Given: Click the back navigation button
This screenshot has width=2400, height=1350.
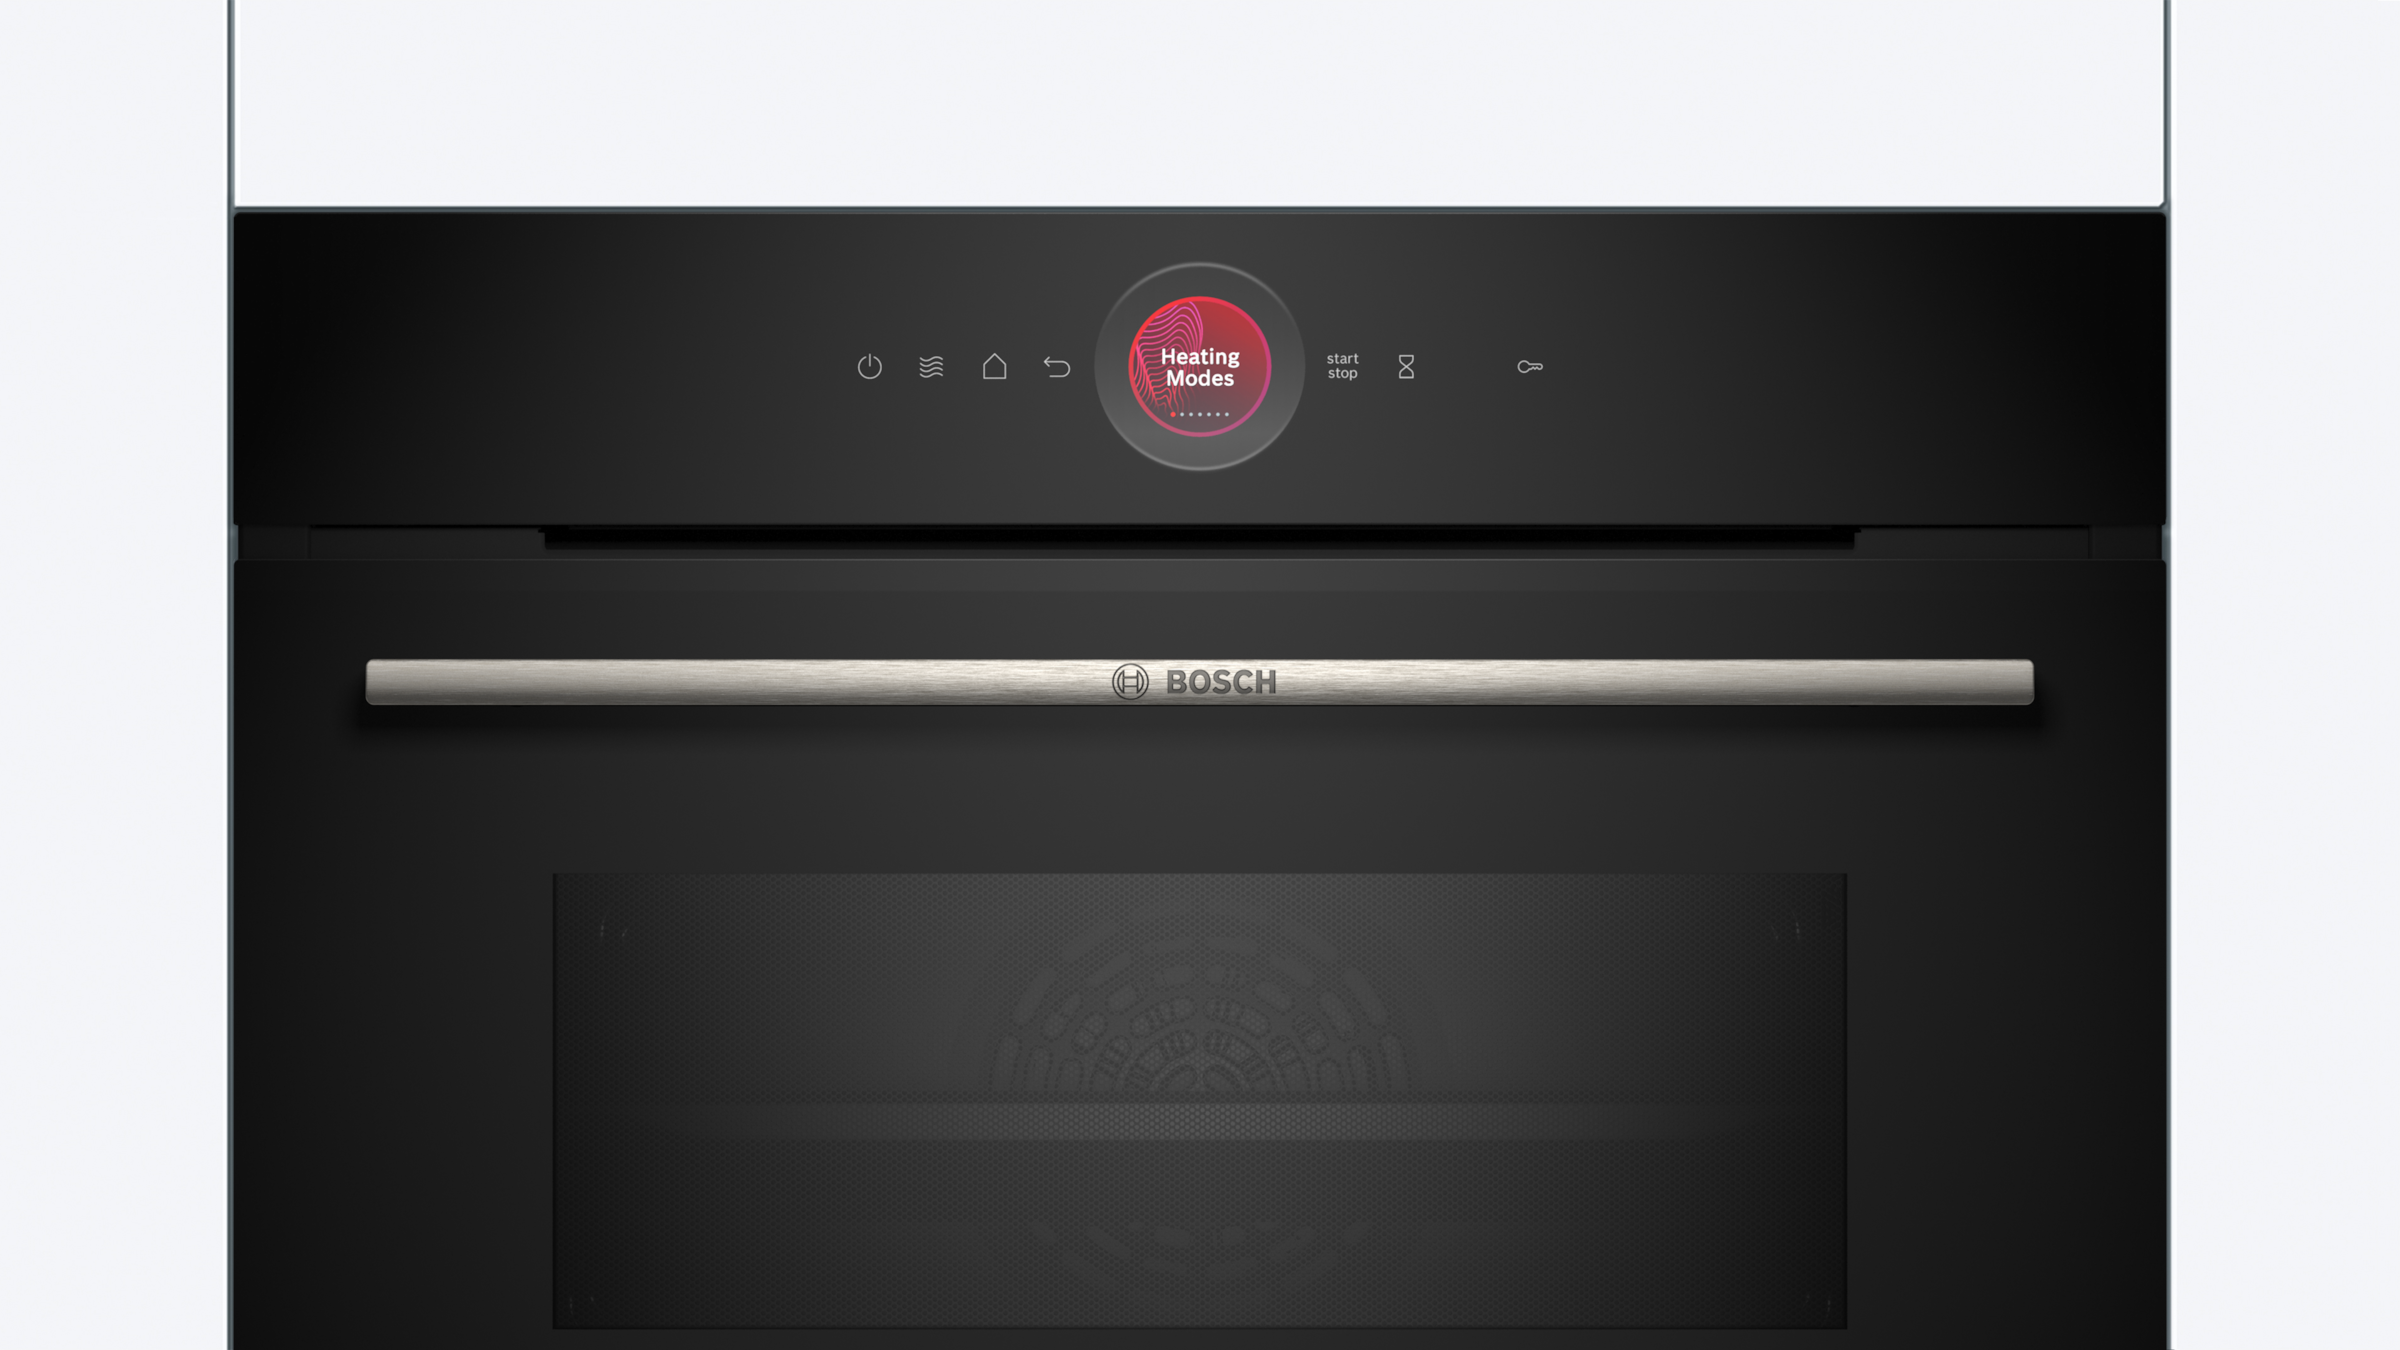Looking at the screenshot, I should coord(1057,366).
